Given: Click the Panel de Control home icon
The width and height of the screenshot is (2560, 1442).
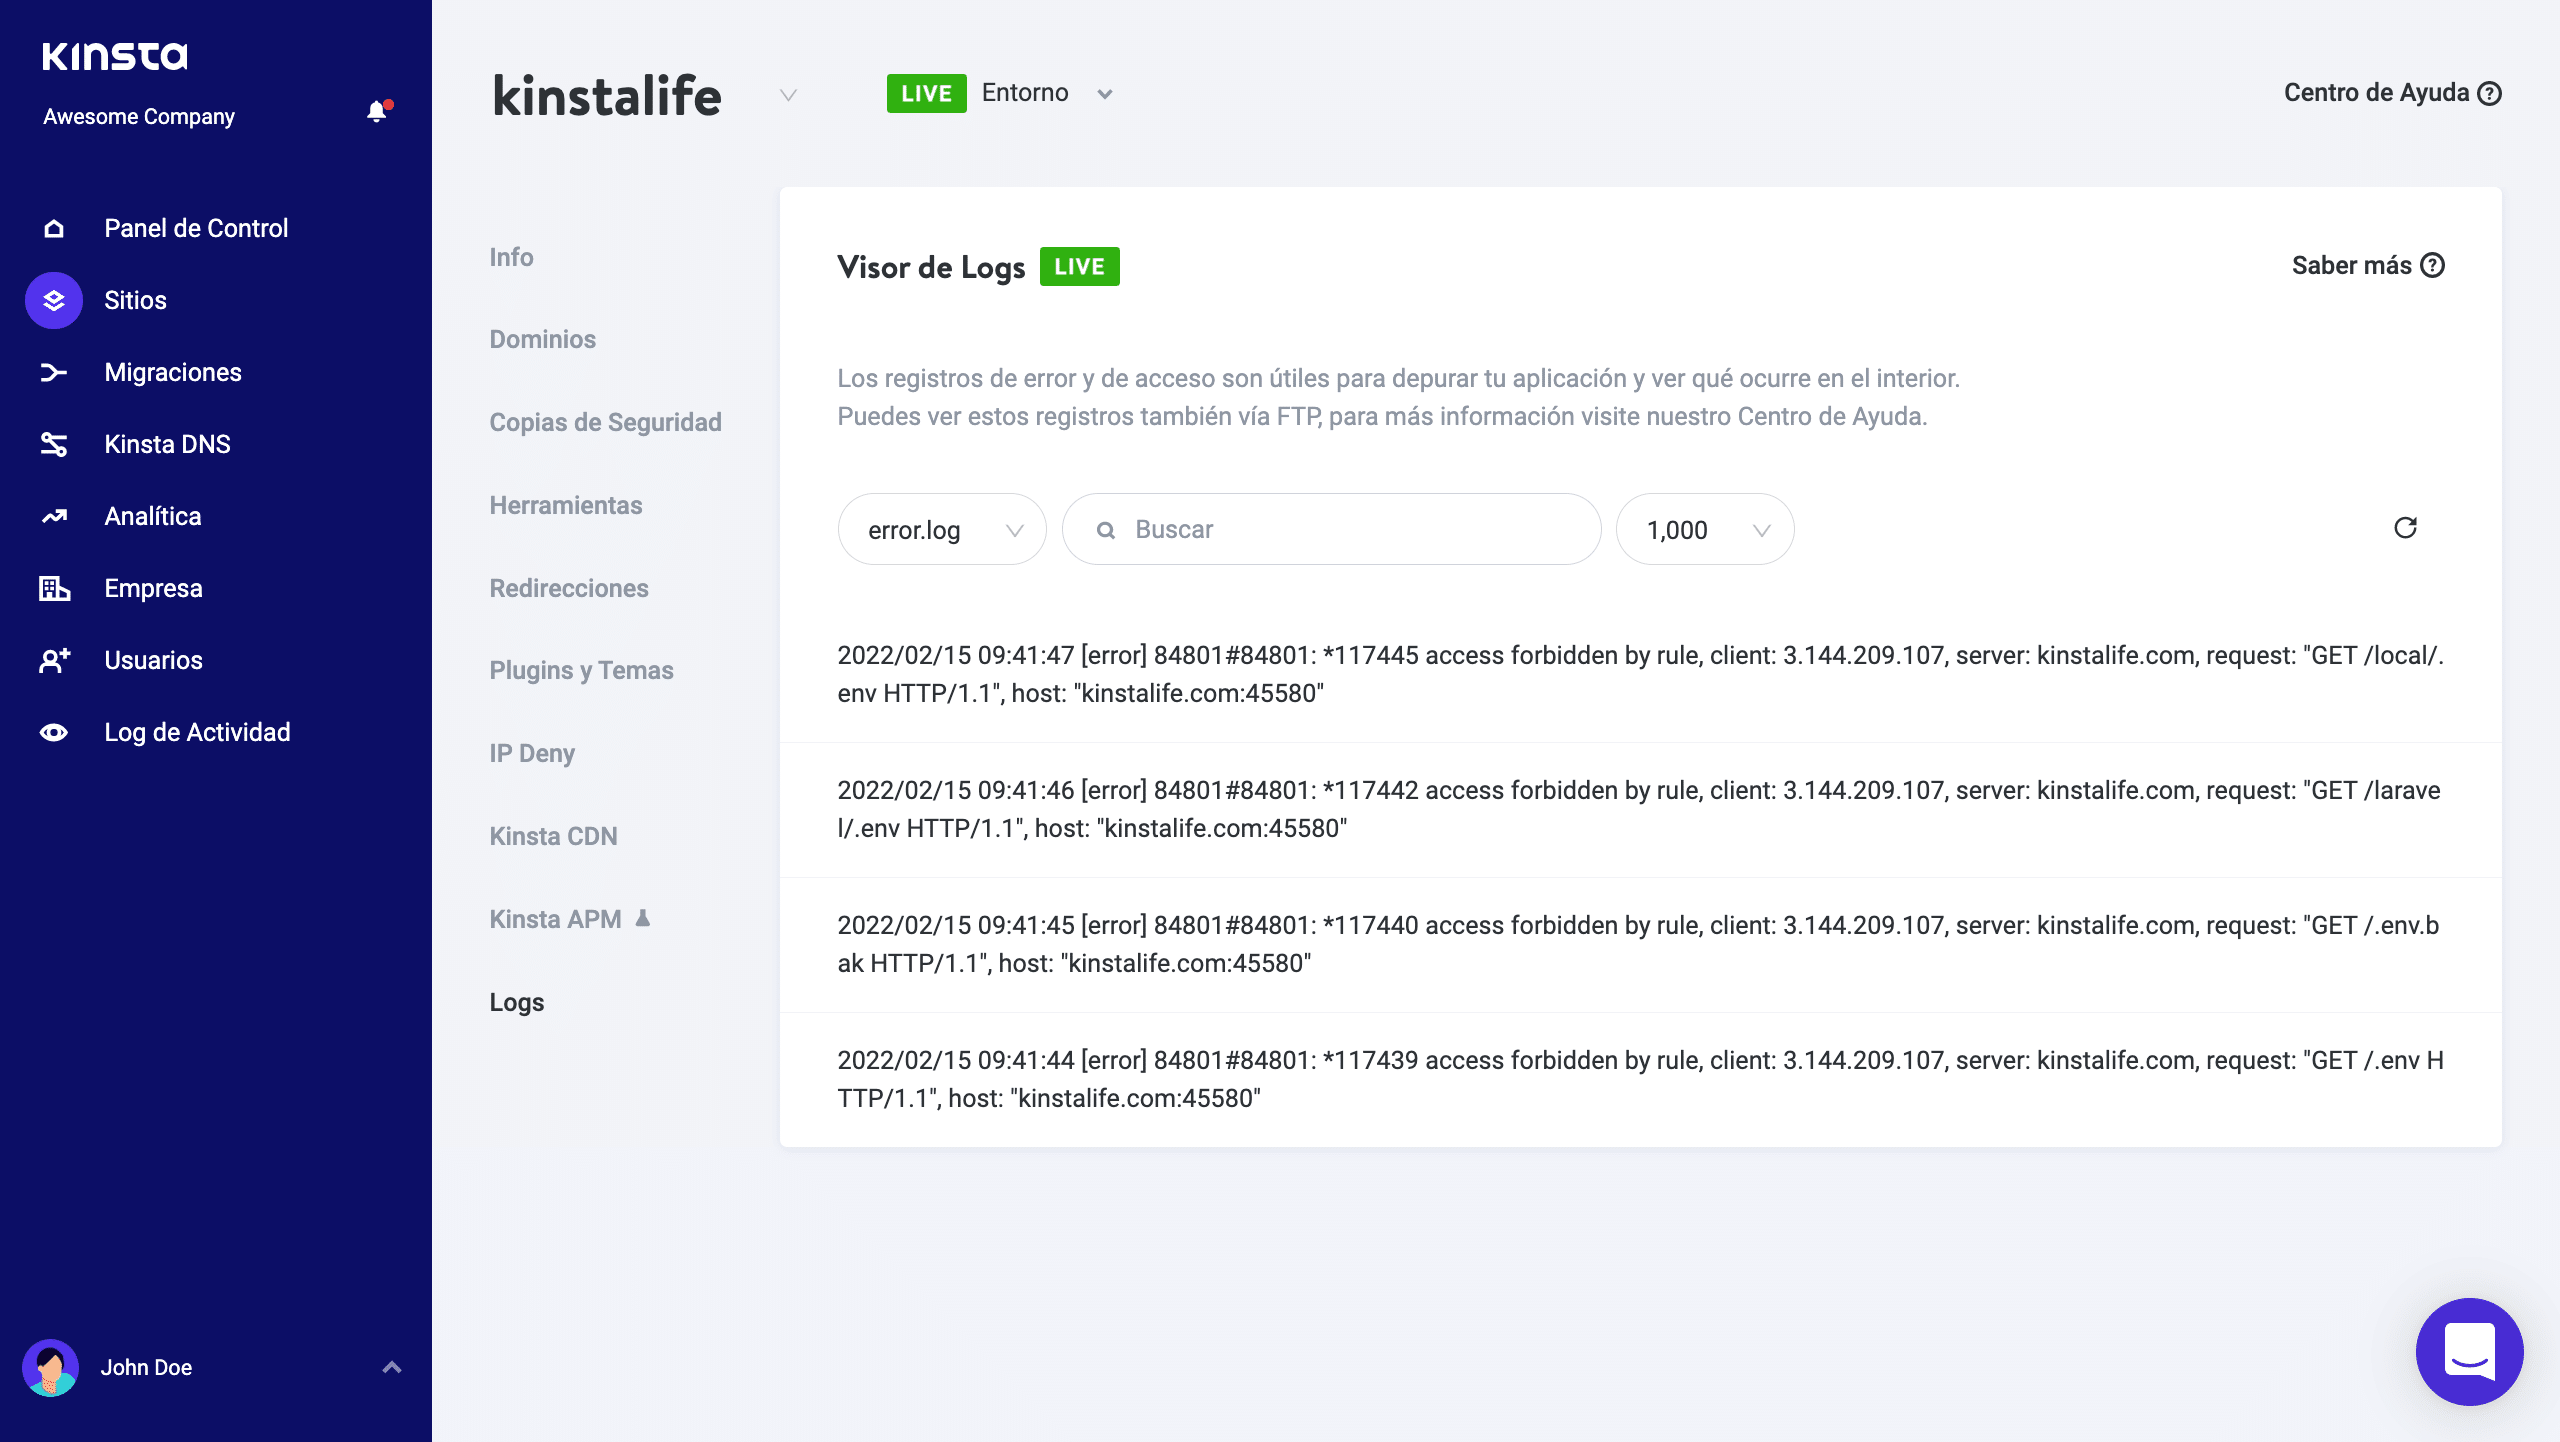Looking at the screenshot, I should (54, 228).
